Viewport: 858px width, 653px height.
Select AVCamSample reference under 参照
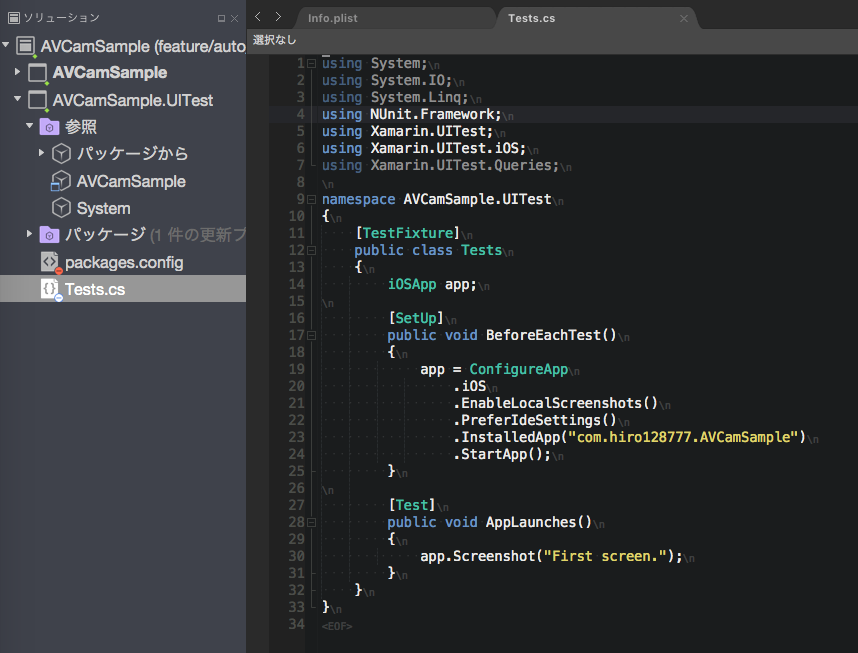123,181
